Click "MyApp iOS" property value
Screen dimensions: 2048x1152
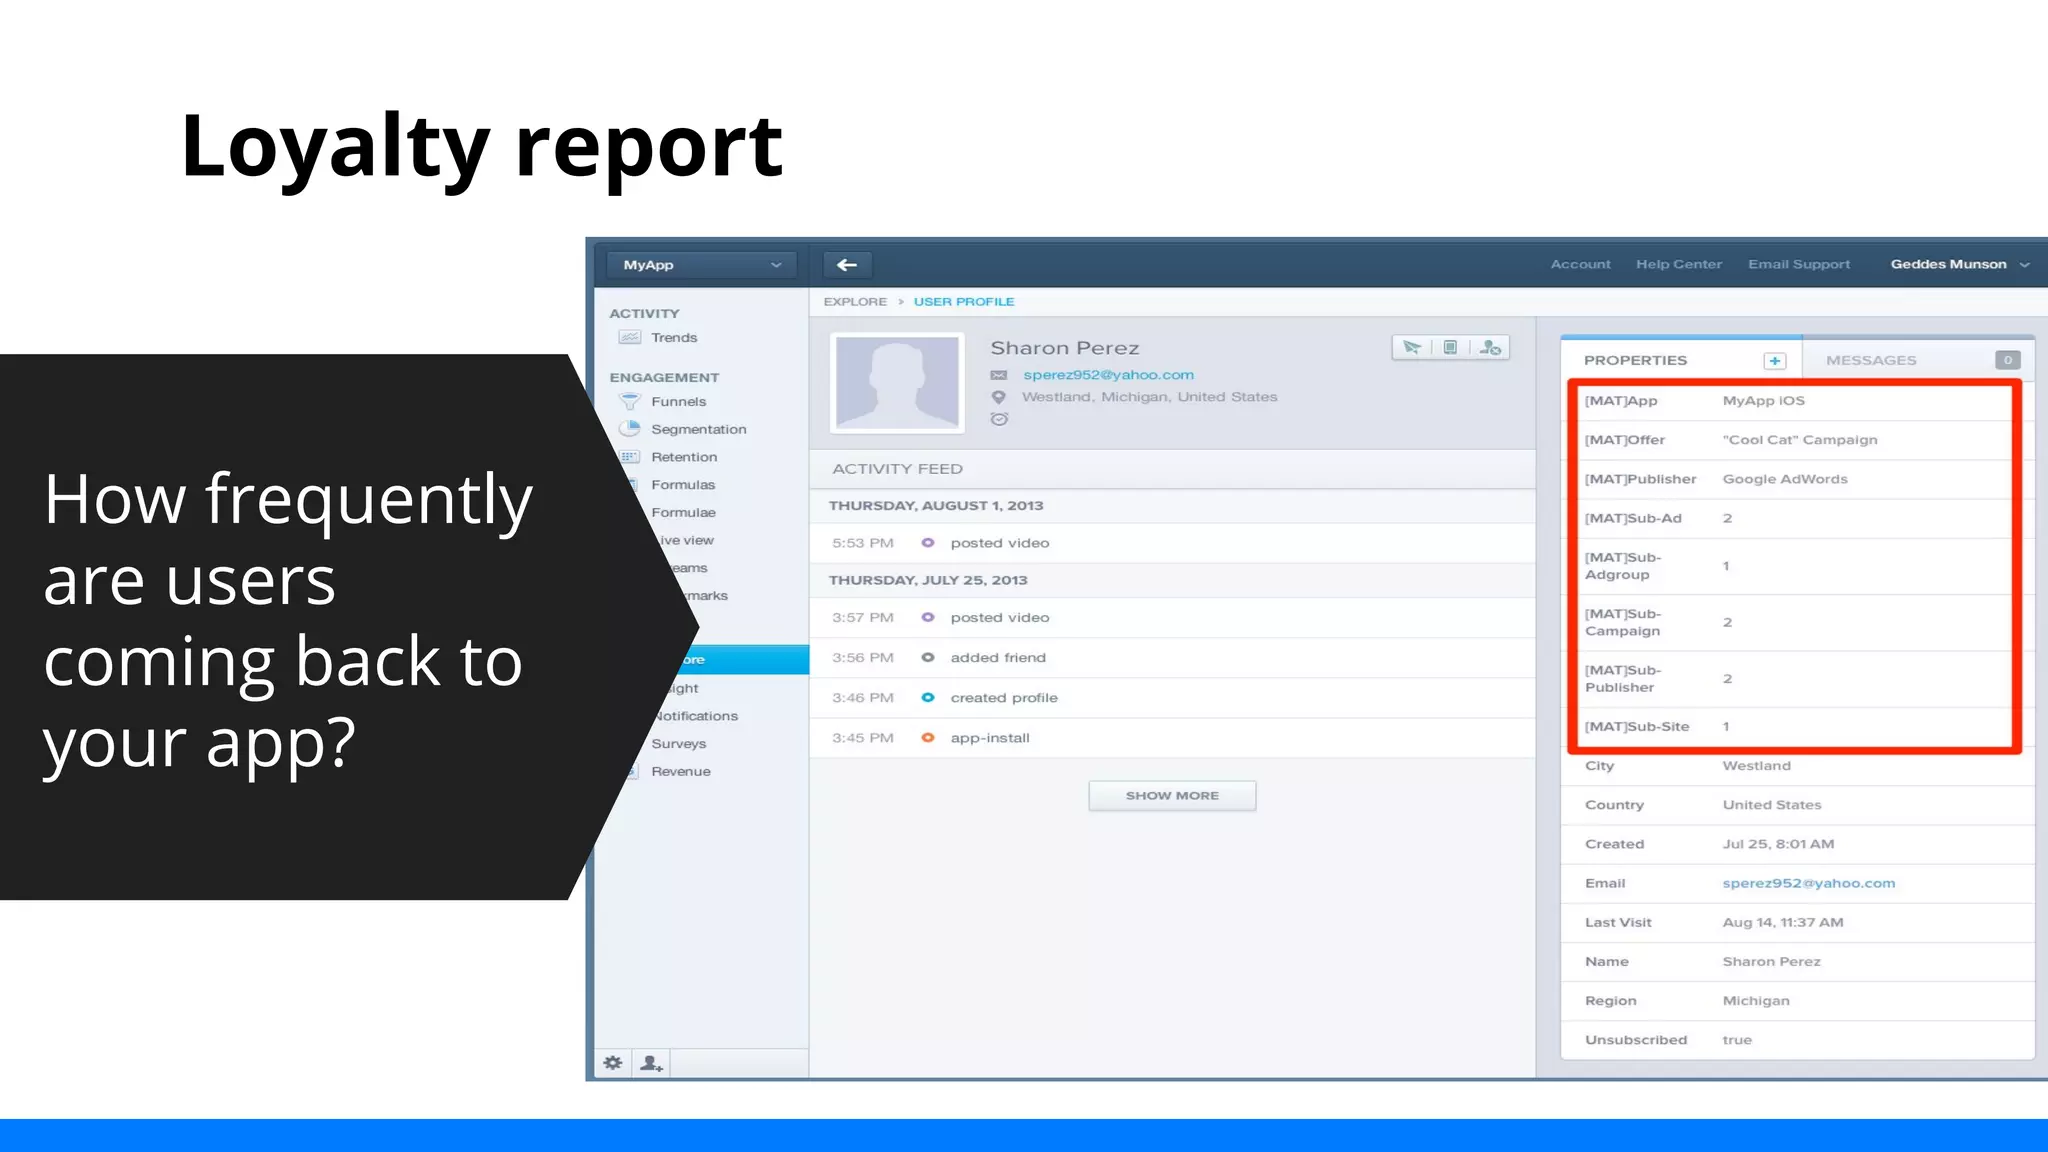(x=1763, y=401)
